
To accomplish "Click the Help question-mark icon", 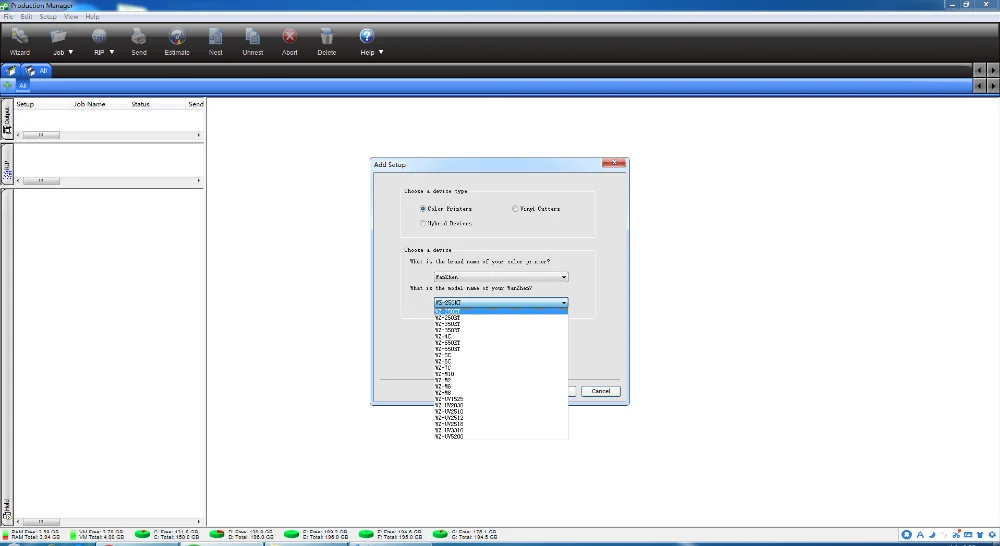I will [367, 36].
